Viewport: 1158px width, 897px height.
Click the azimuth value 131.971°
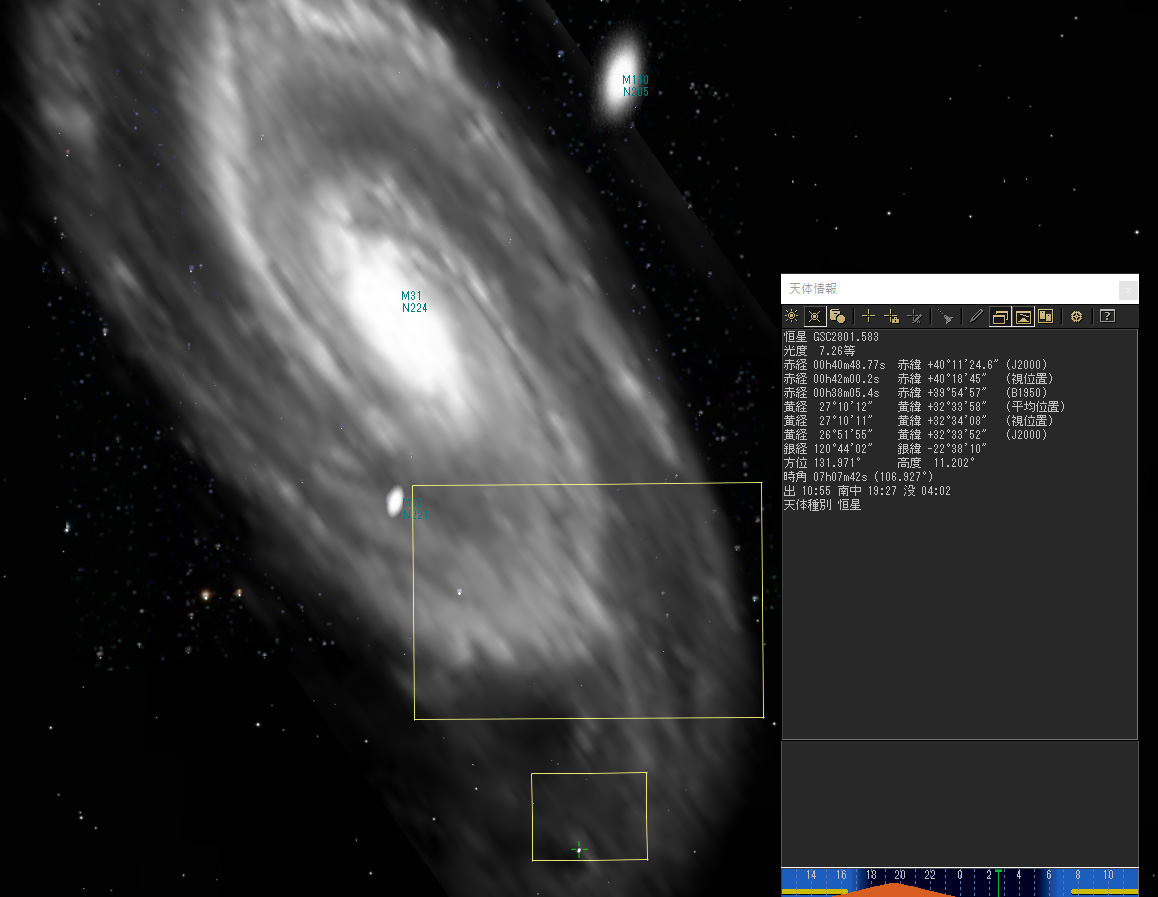[837, 464]
